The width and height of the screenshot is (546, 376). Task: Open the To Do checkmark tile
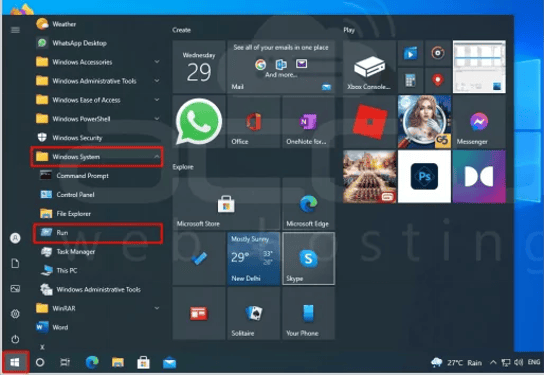click(x=199, y=259)
